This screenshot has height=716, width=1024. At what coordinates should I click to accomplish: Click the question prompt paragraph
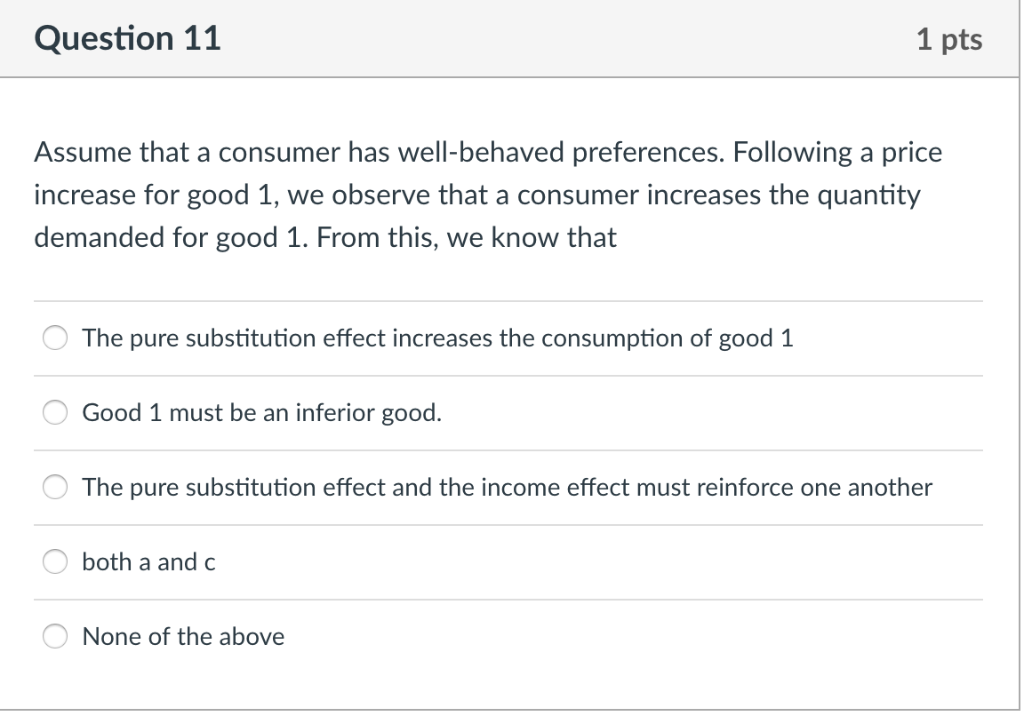(488, 194)
